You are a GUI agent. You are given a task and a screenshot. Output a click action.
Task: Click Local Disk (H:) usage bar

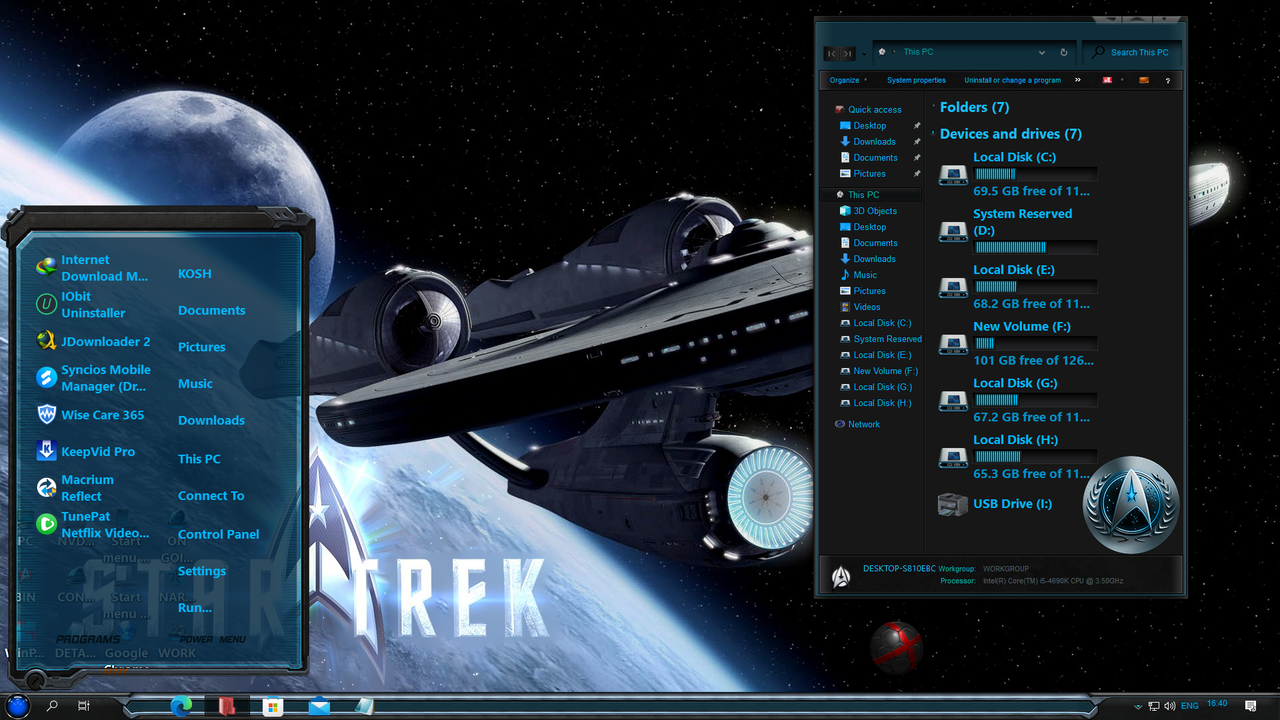1035,457
